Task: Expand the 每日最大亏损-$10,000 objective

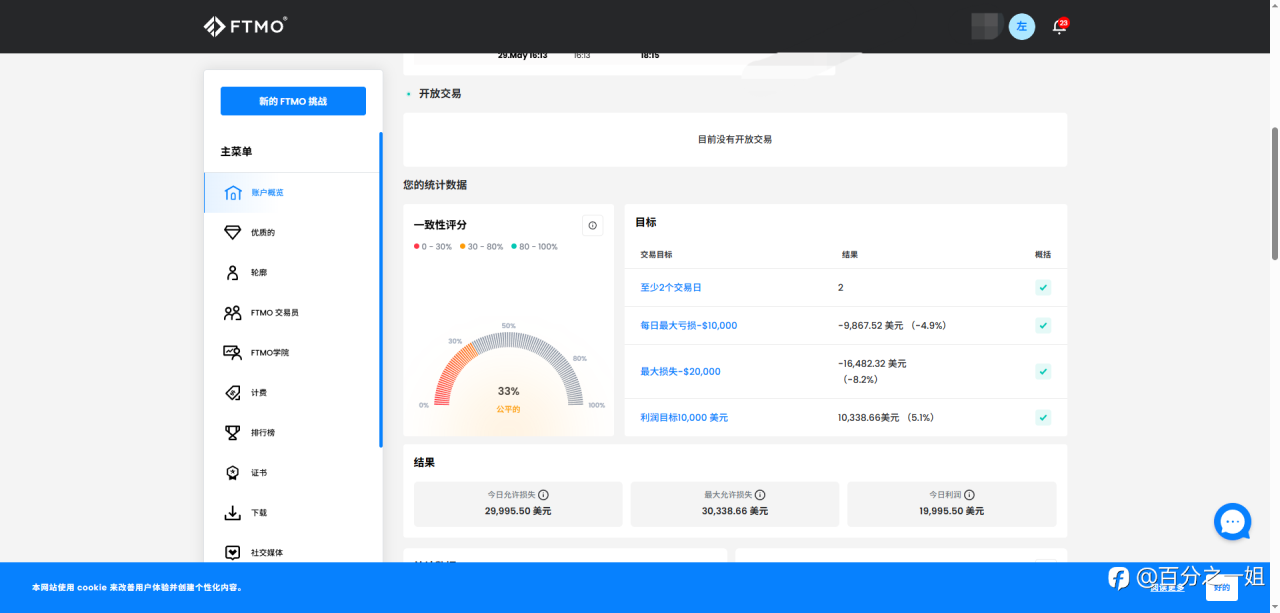Action: [688, 326]
